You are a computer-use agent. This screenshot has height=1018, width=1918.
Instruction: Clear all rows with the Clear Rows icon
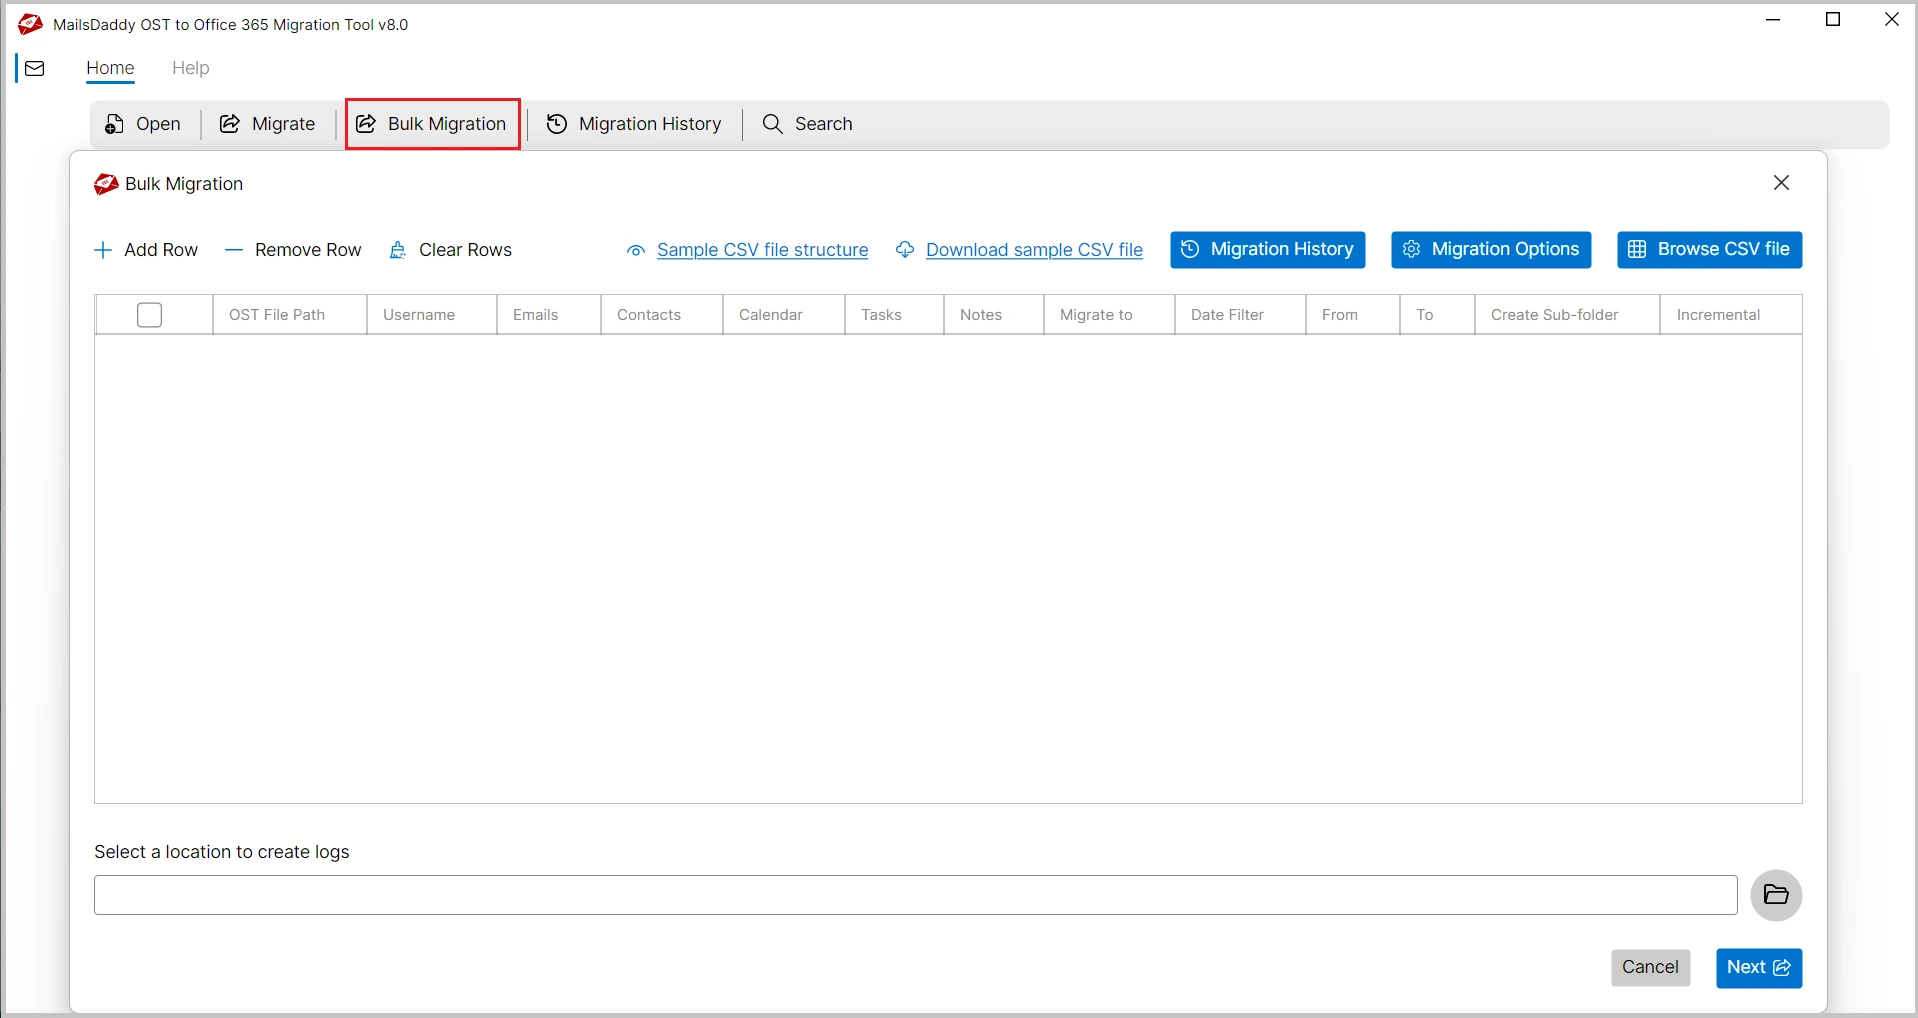398,250
